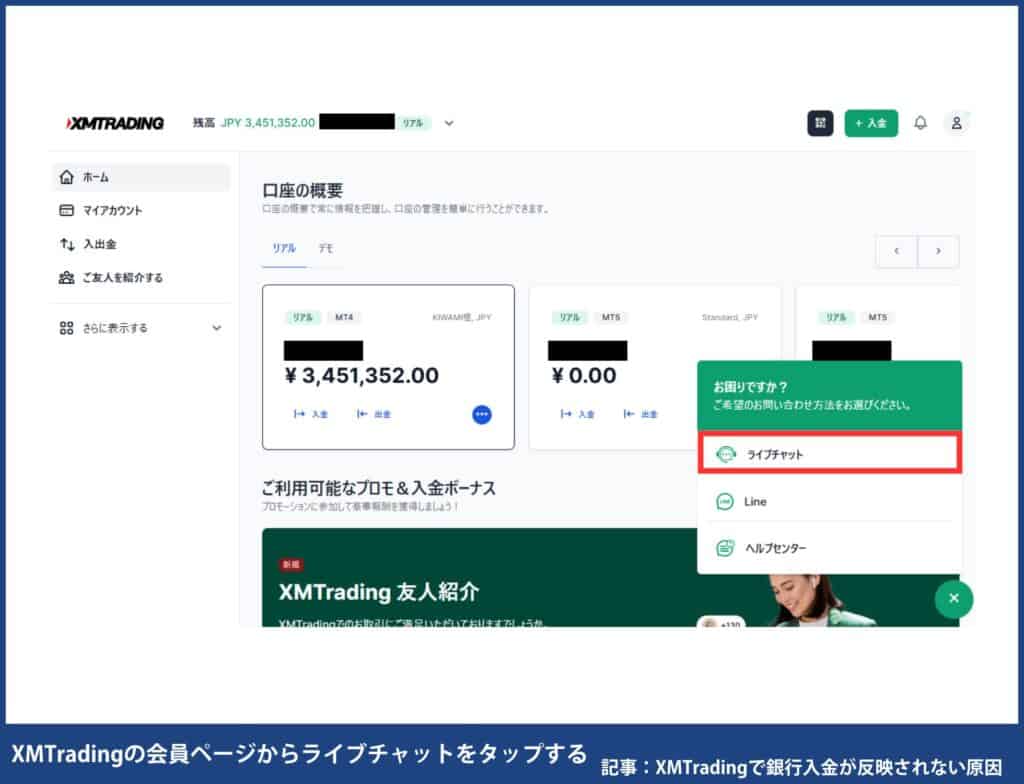Click the next accounts arrow button
This screenshot has height=784, width=1024.
[938, 251]
